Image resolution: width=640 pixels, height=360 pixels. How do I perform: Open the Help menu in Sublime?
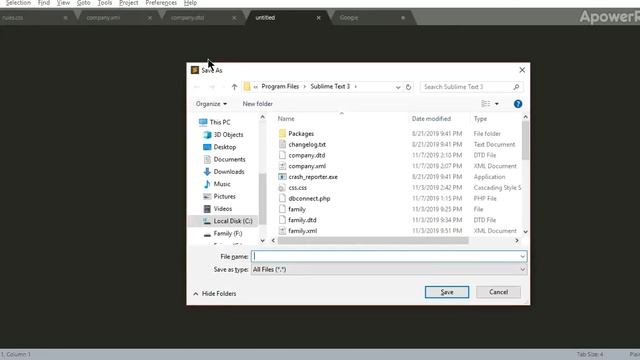pos(191,3)
